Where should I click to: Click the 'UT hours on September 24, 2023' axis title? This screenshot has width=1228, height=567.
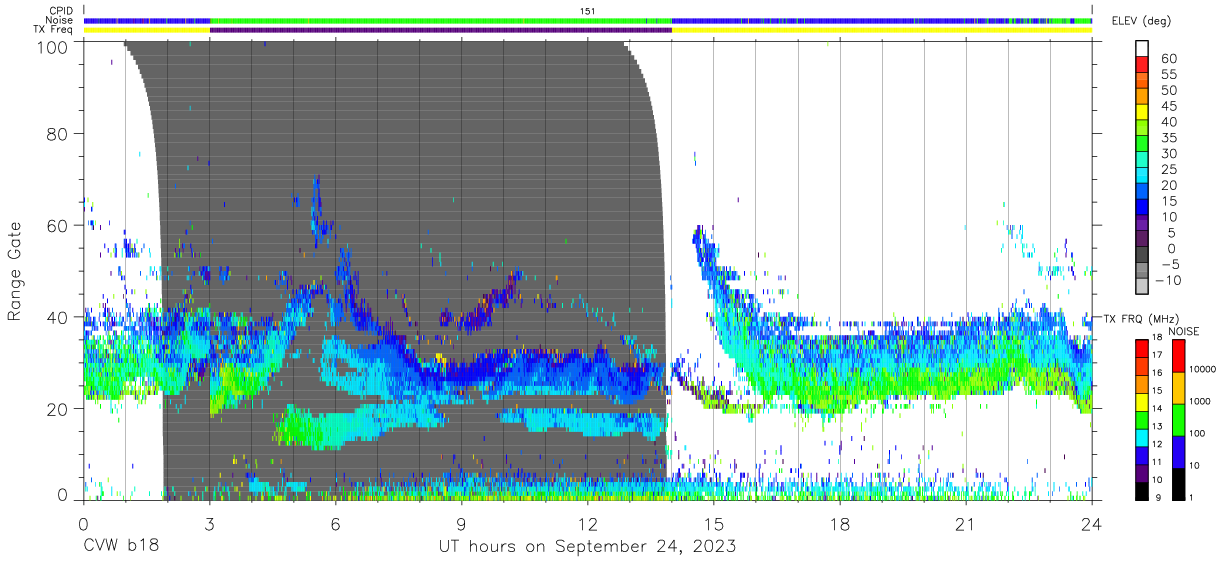tap(587, 547)
